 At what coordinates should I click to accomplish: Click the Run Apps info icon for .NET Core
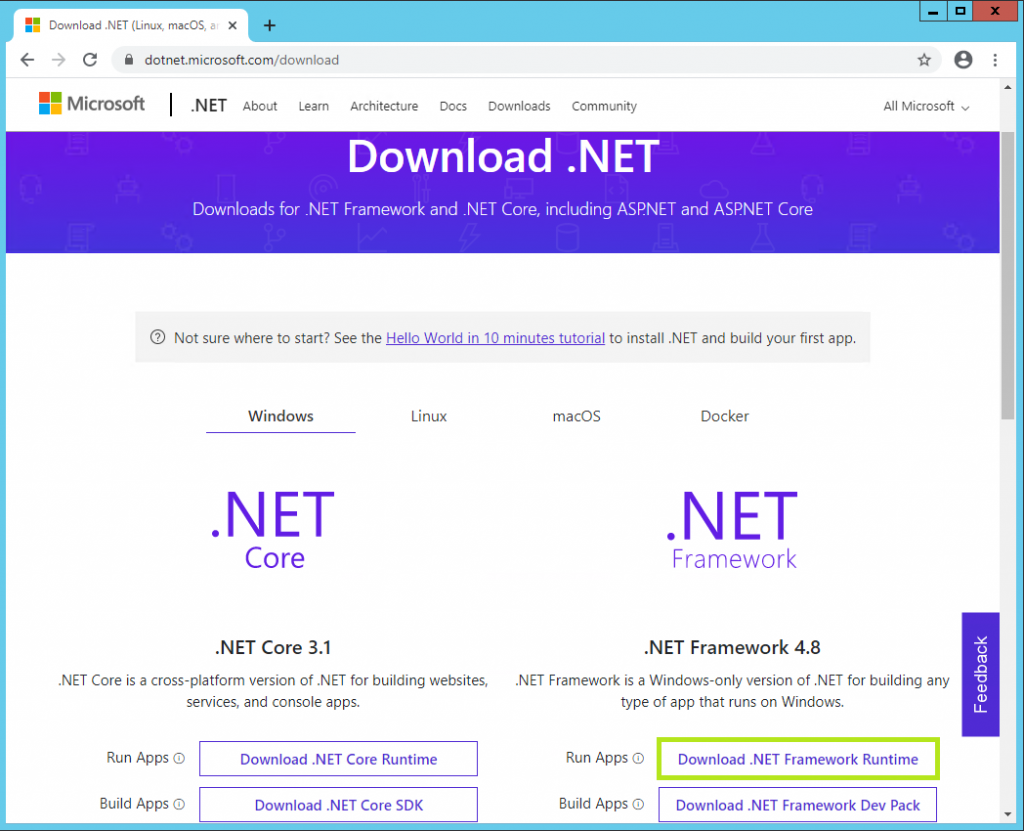click(x=182, y=758)
